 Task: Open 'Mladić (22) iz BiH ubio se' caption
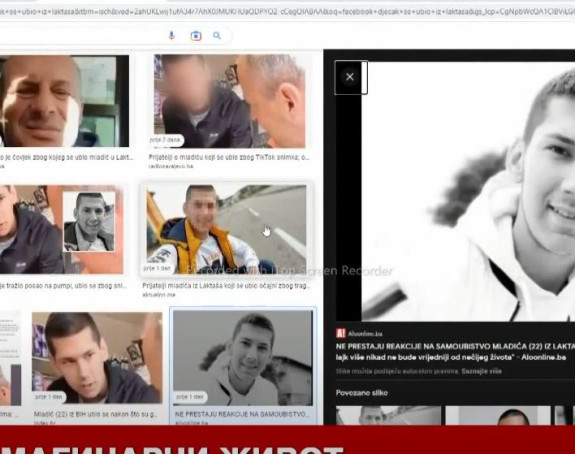[x=95, y=414]
